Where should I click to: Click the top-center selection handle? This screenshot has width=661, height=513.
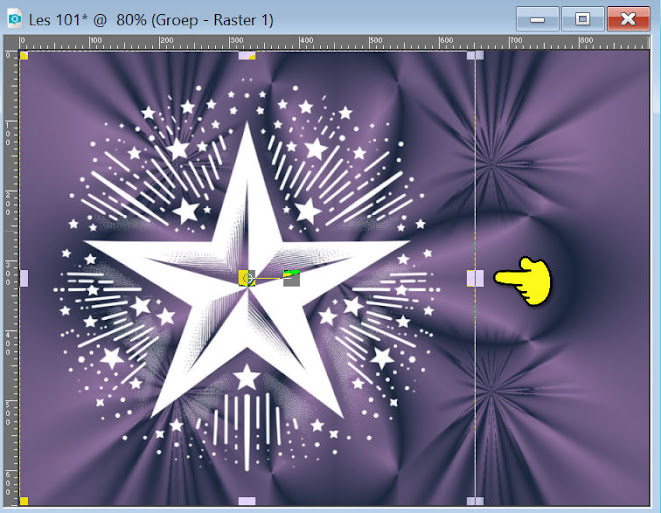247,56
